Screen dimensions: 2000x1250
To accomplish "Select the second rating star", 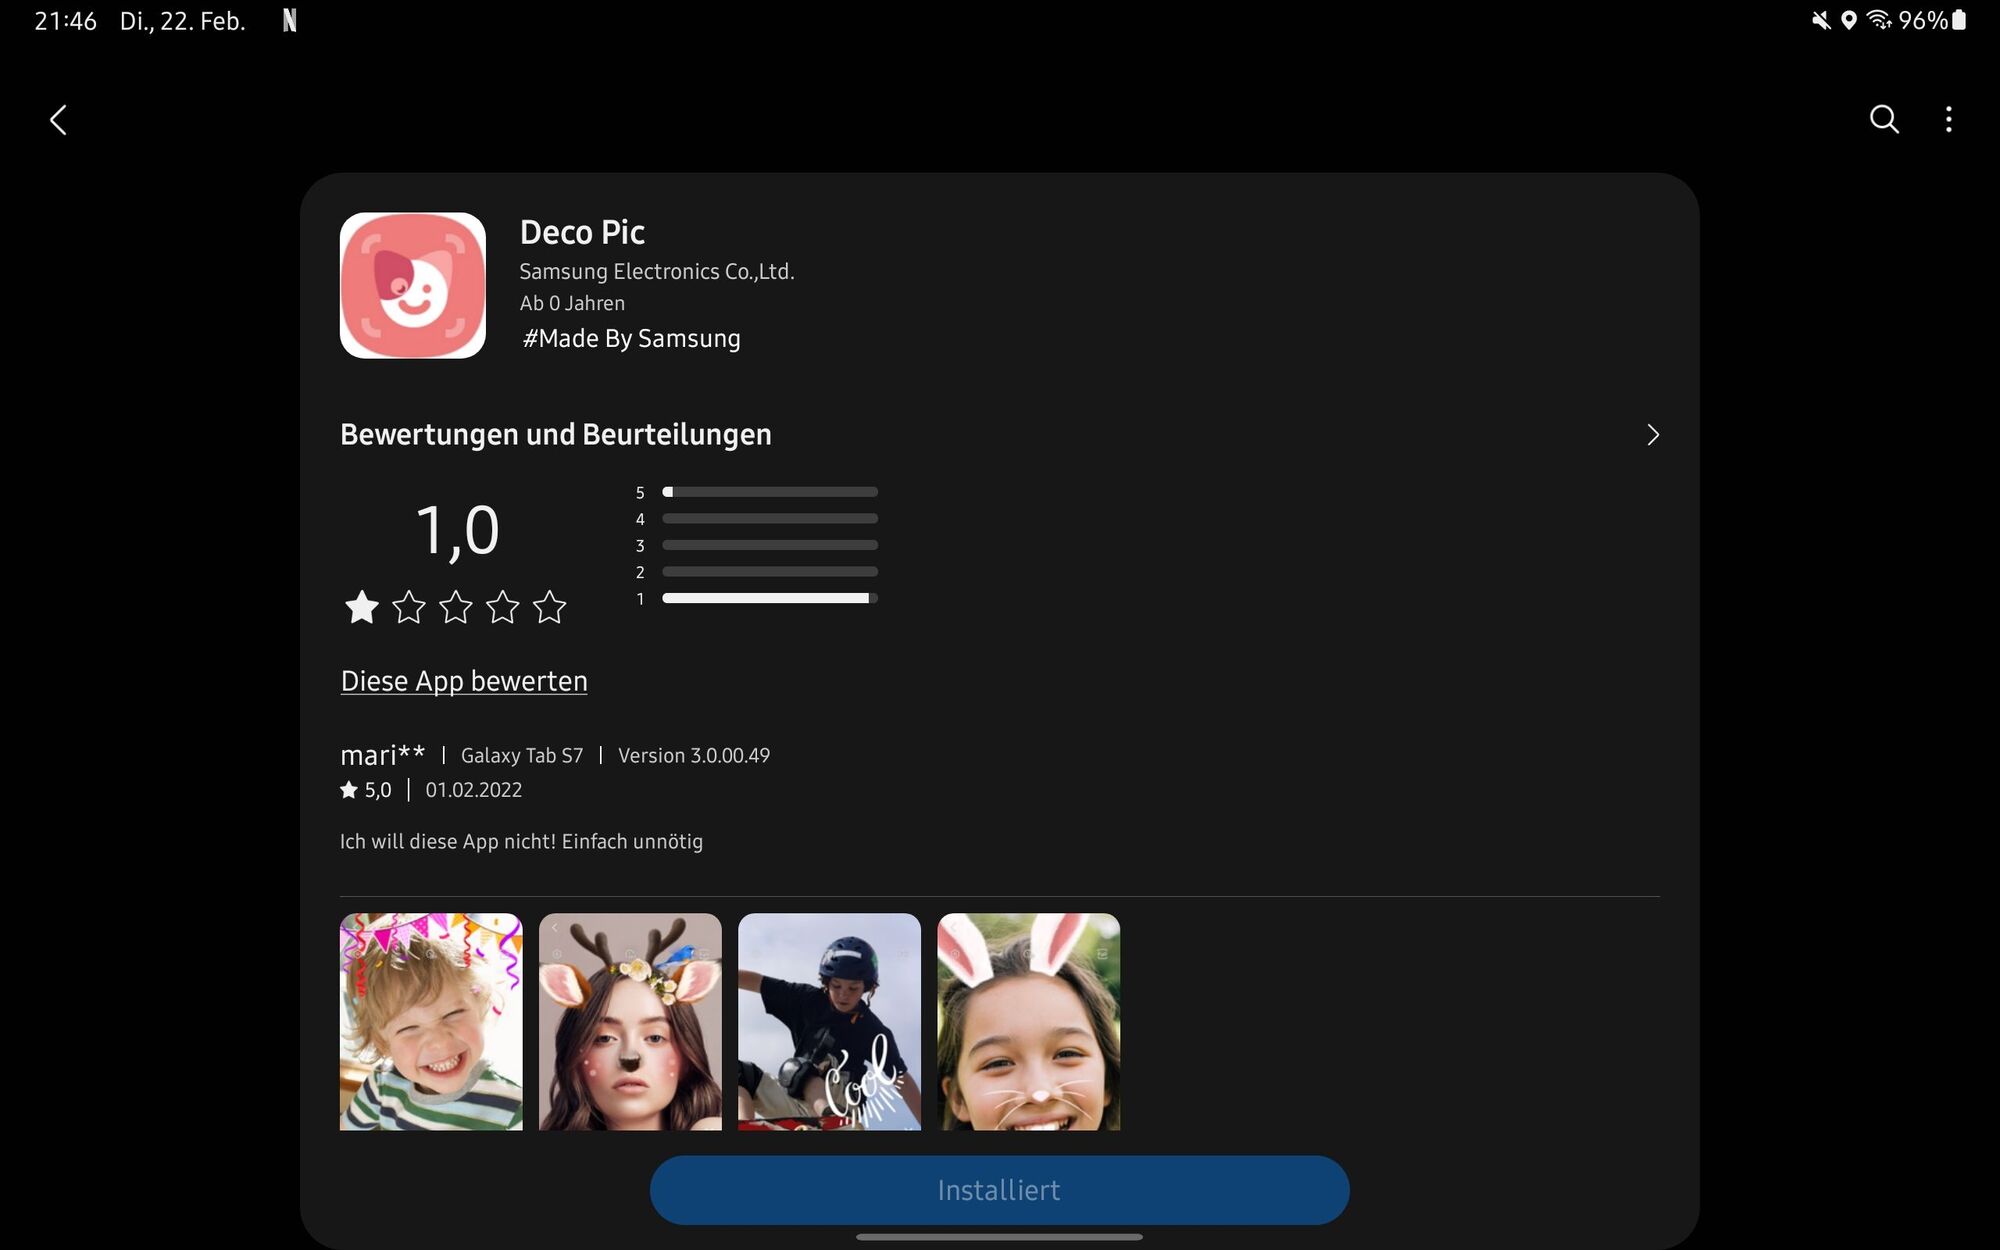I will [x=408, y=606].
